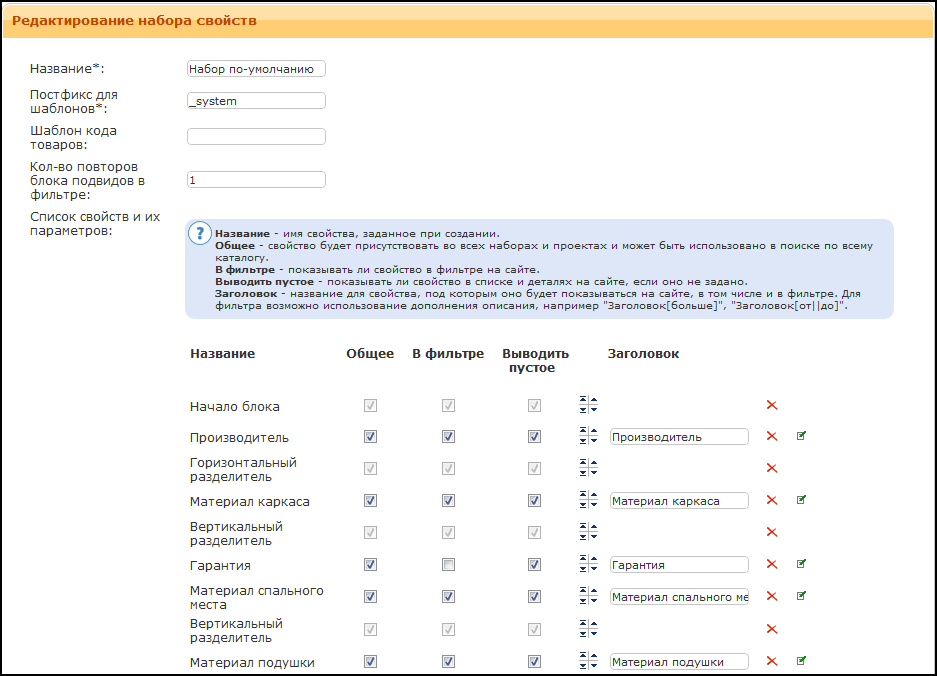The width and height of the screenshot is (937, 676).
Task: Move Материал подушки up one position
Action: [x=593, y=657]
